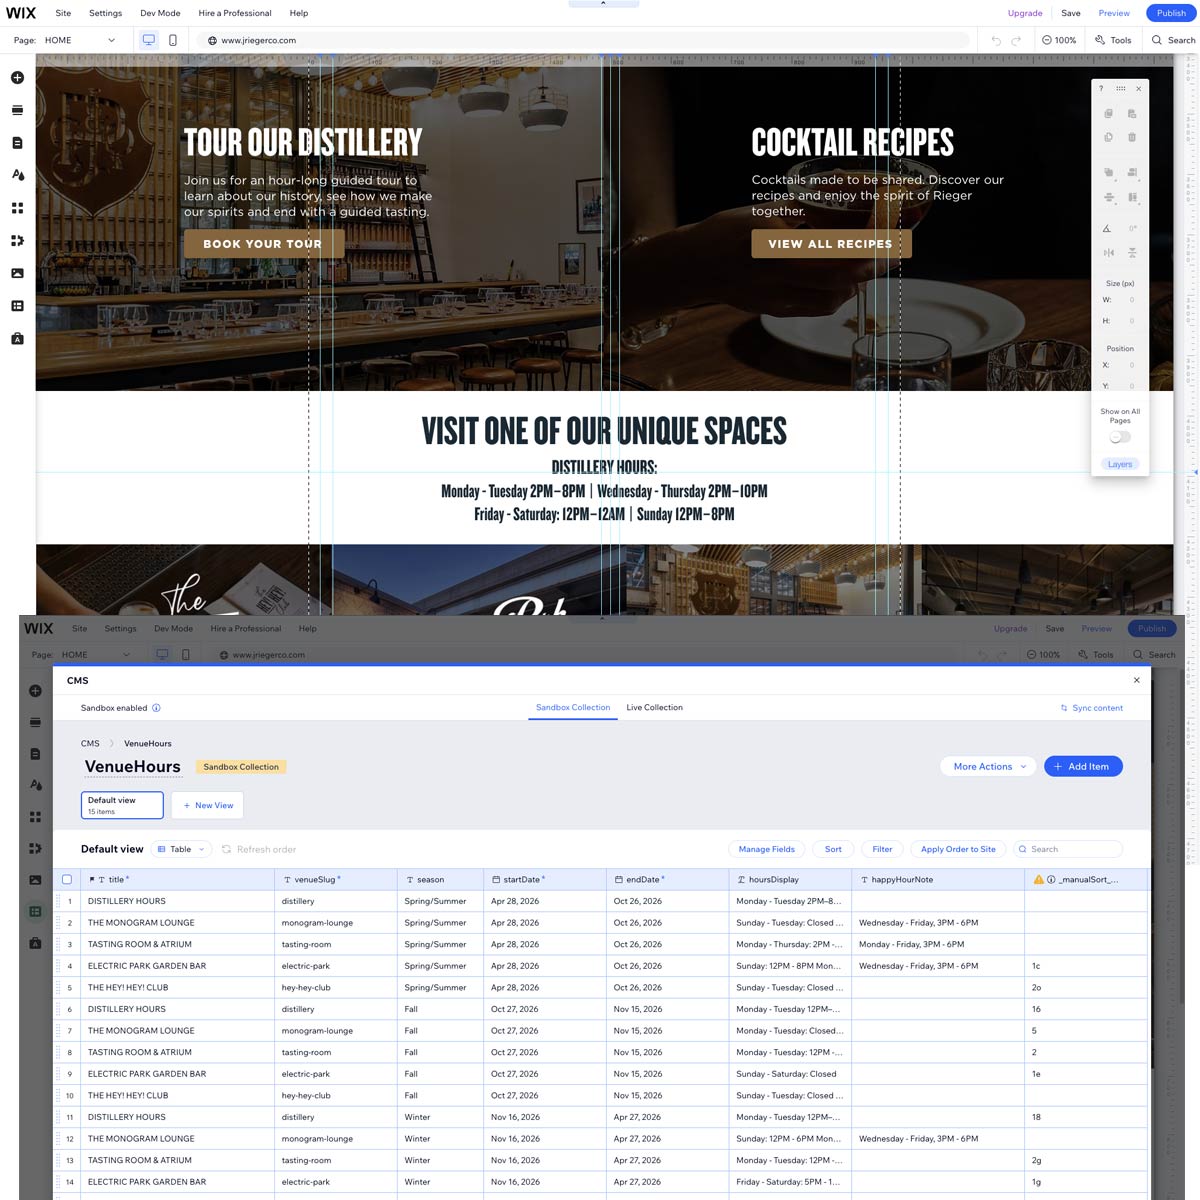Close the CMS panel
Image resolution: width=1200 pixels, height=1200 pixels.
pyautogui.click(x=1136, y=680)
